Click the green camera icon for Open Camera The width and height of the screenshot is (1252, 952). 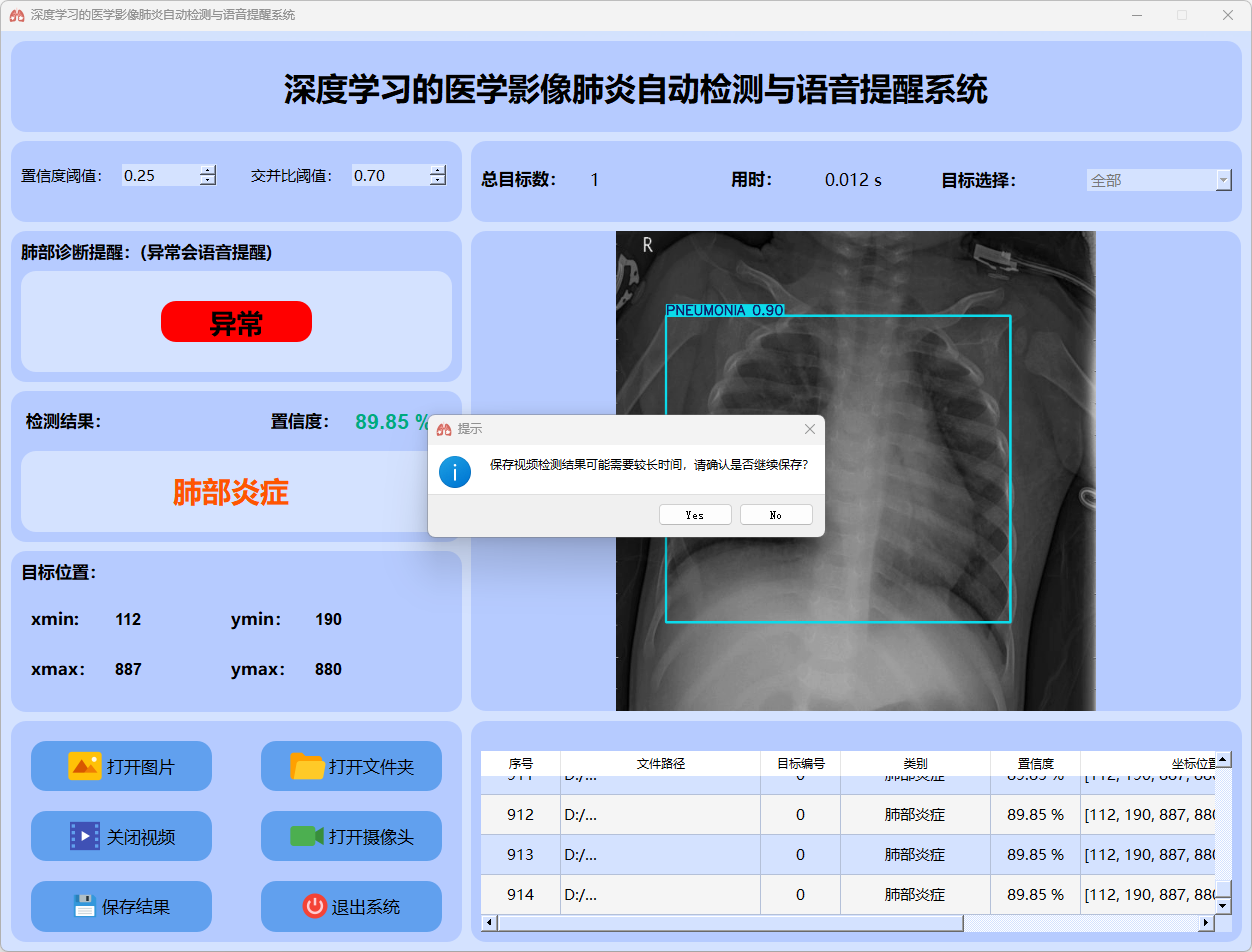(306, 836)
